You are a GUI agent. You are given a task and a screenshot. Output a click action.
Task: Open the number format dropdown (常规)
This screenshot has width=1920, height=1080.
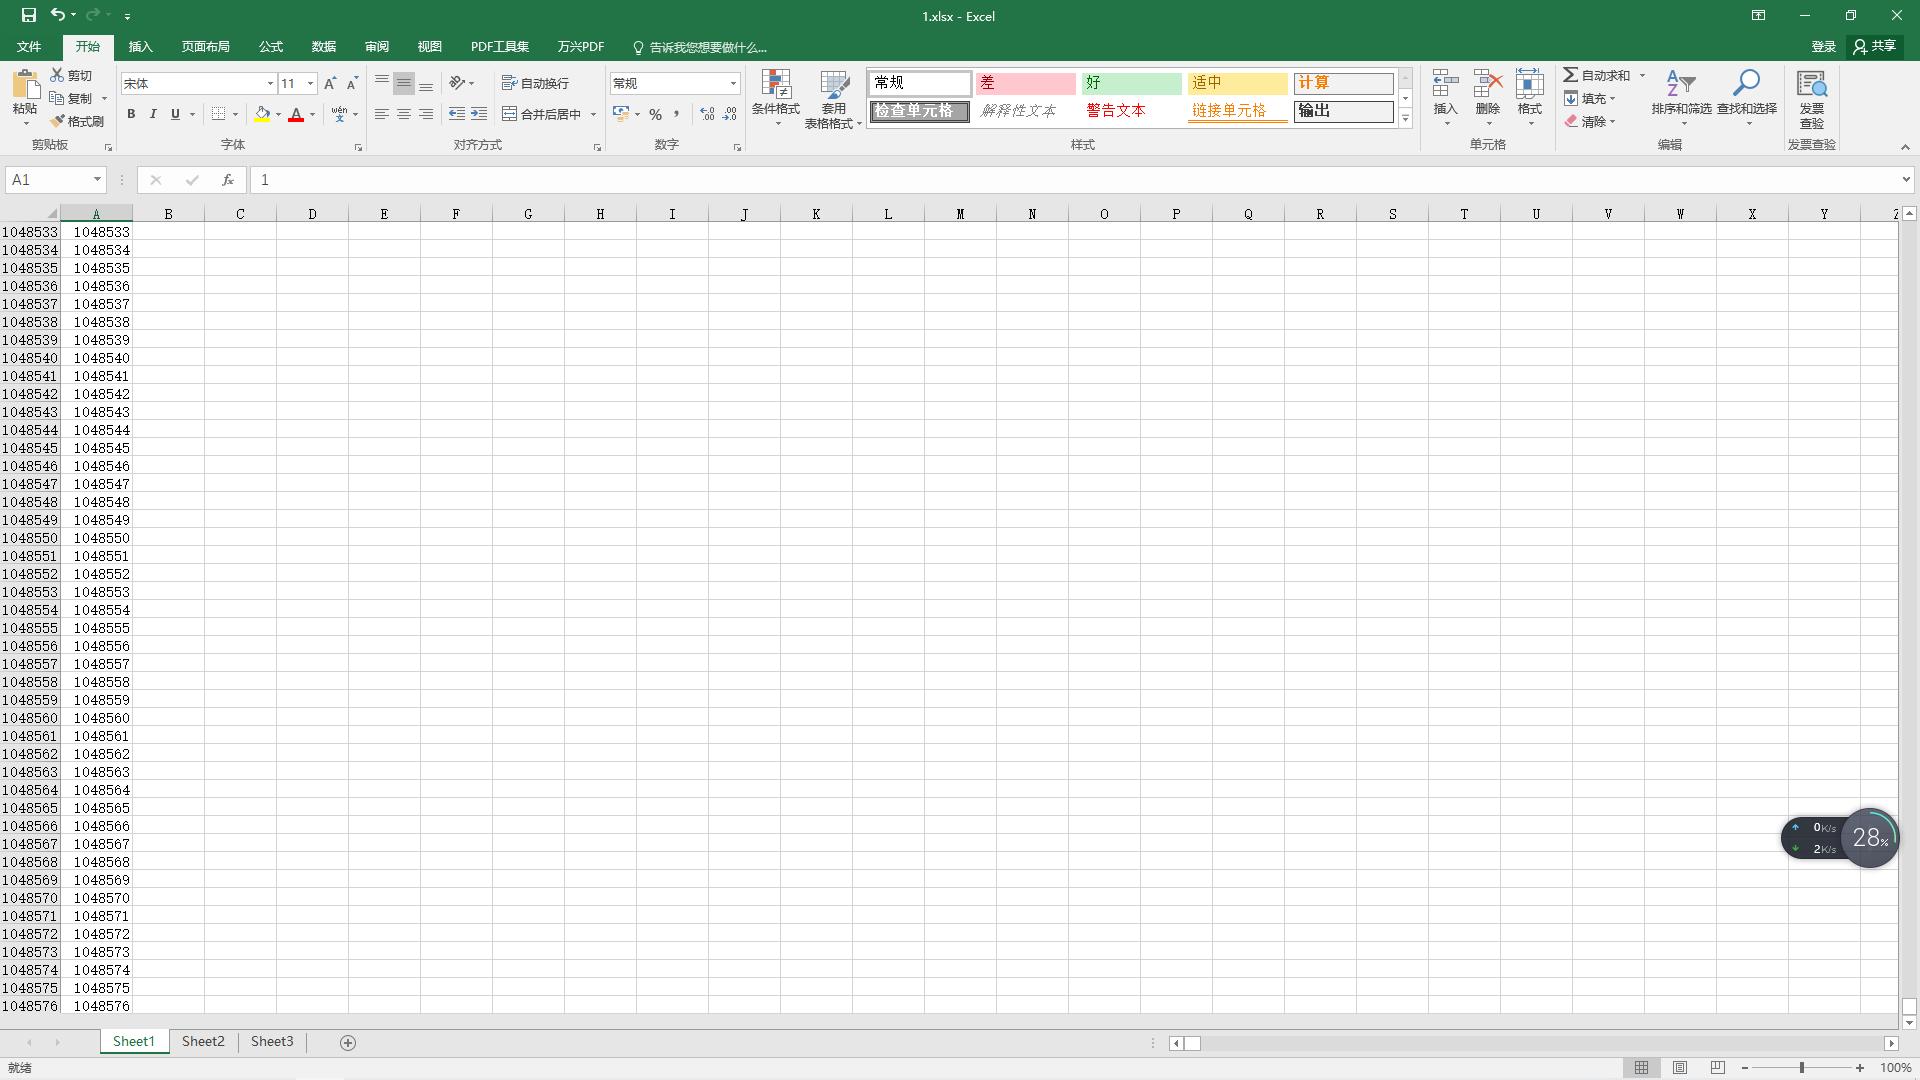tap(733, 83)
